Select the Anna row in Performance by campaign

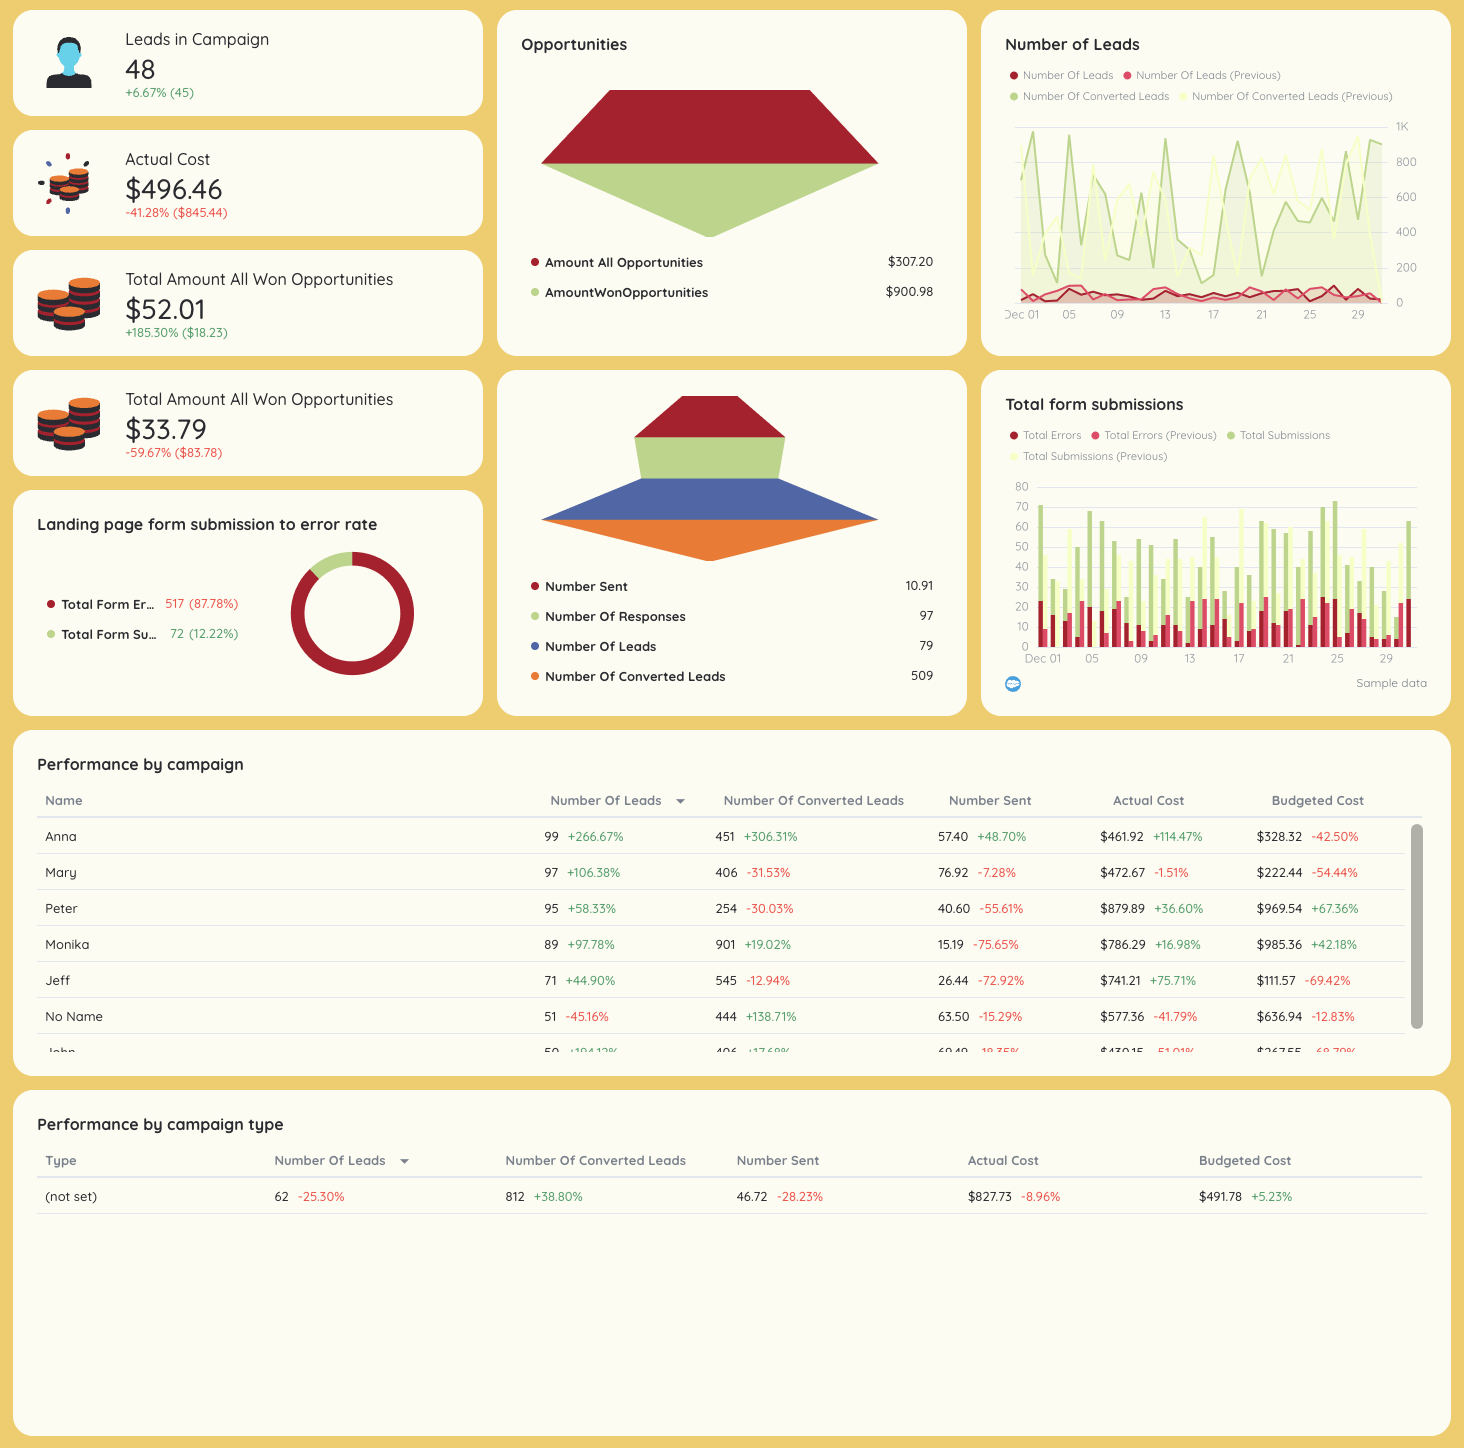pos(400,836)
